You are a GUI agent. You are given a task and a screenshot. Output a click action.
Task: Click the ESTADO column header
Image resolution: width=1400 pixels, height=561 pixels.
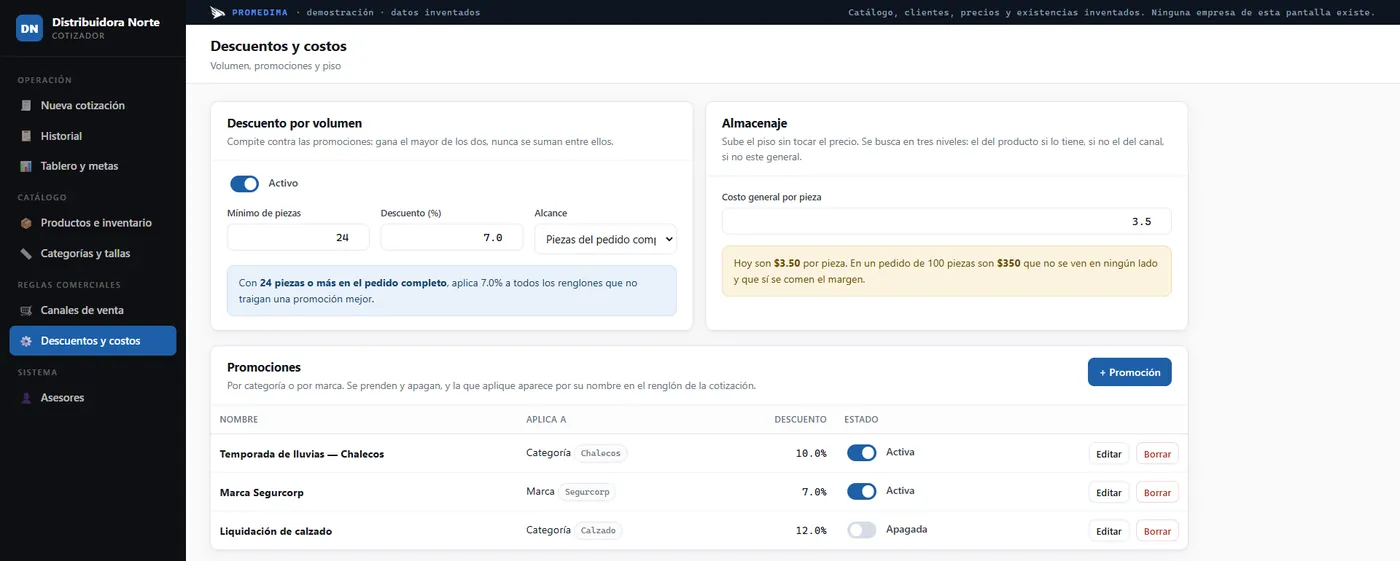tap(861, 420)
